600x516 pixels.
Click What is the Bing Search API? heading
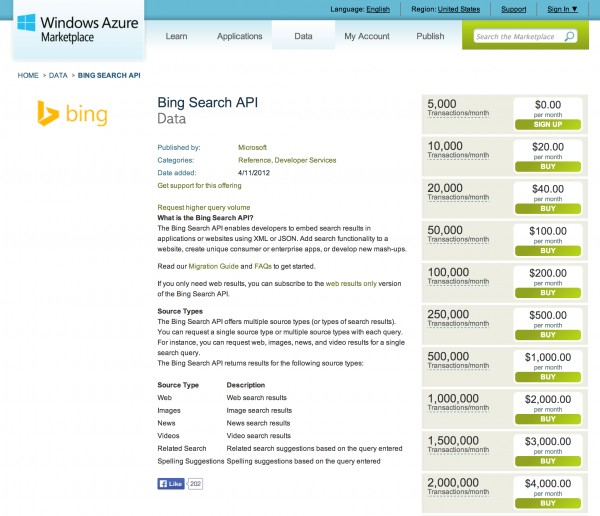pyautogui.click(x=205, y=218)
